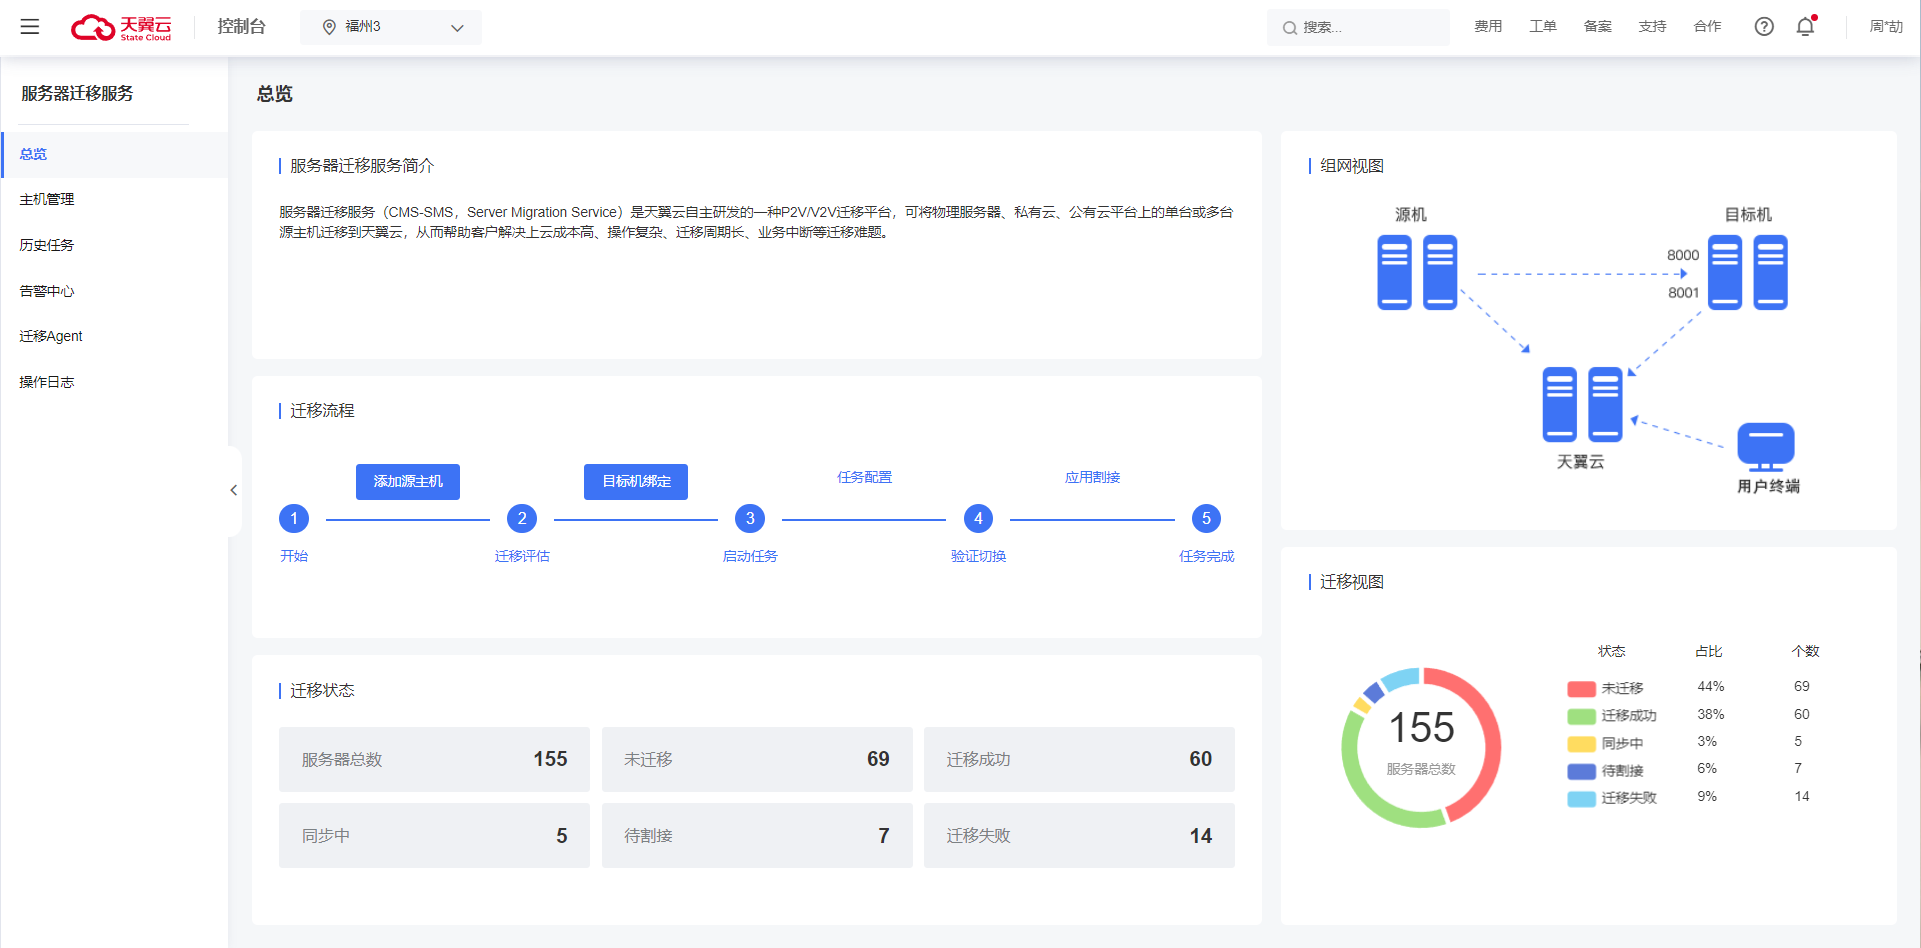1921x948 pixels.
Task: Open the help question mark icon
Action: tap(1764, 27)
